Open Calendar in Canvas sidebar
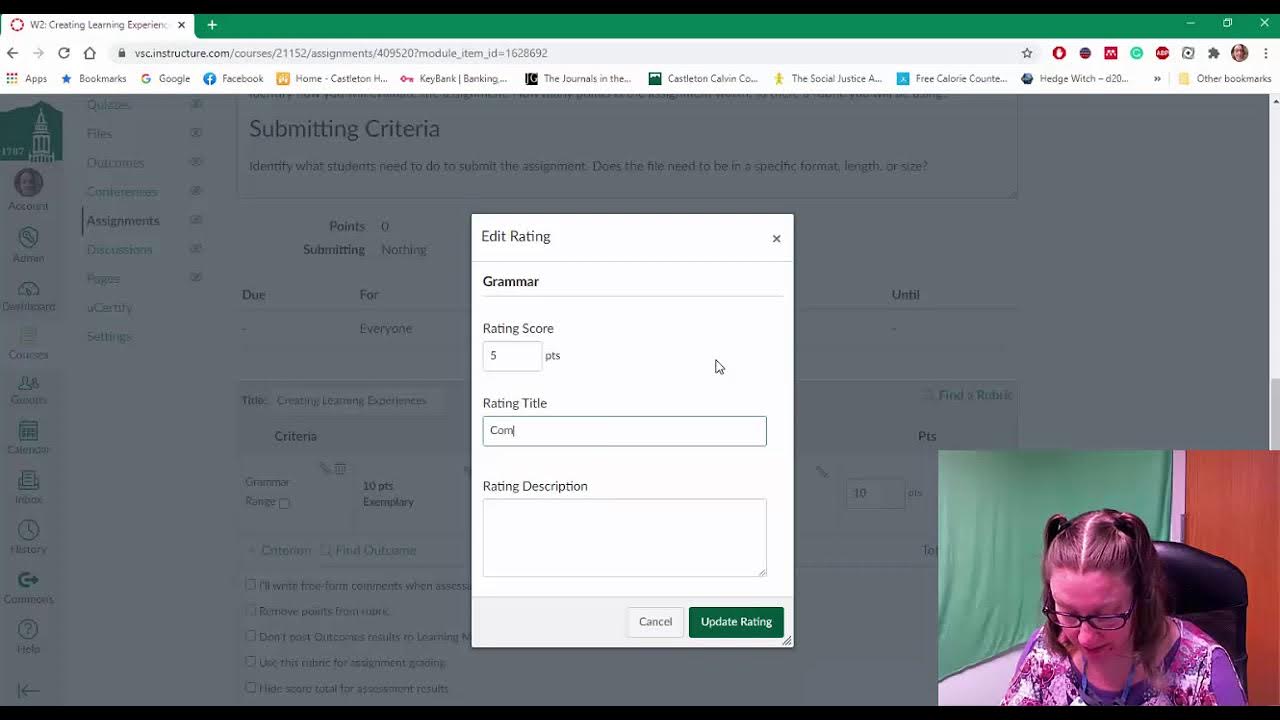This screenshot has height=720, width=1280. pyautogui.click(x=28, y=438)
